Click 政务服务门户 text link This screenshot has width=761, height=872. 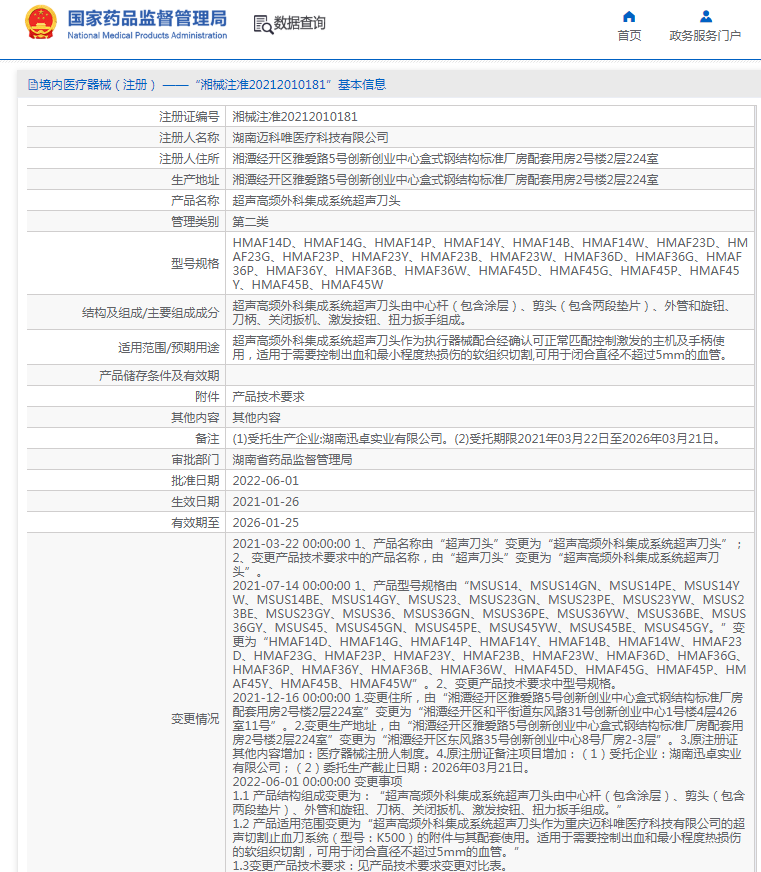705,36
